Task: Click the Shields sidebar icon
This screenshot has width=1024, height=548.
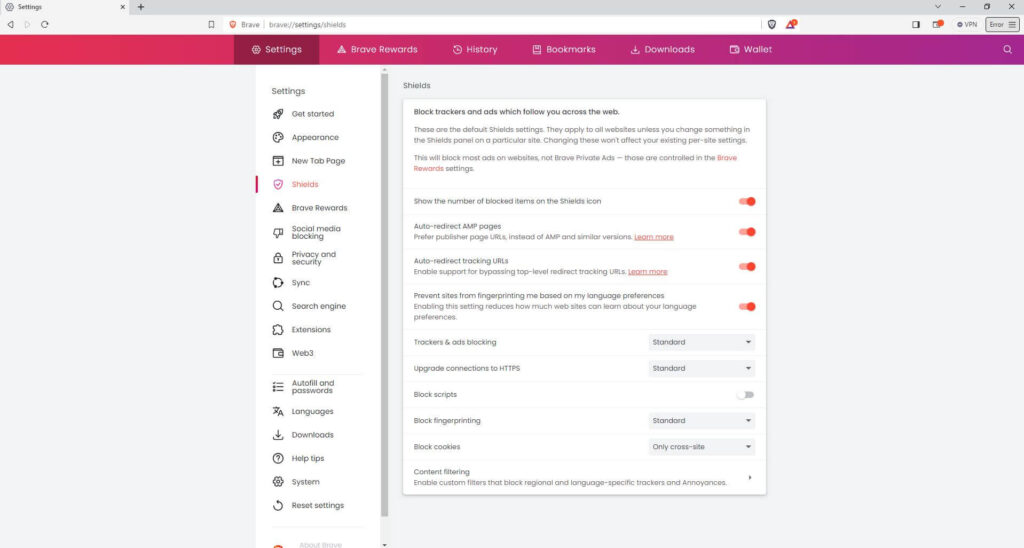Action: pyautogui.click(x=278, y=184)
